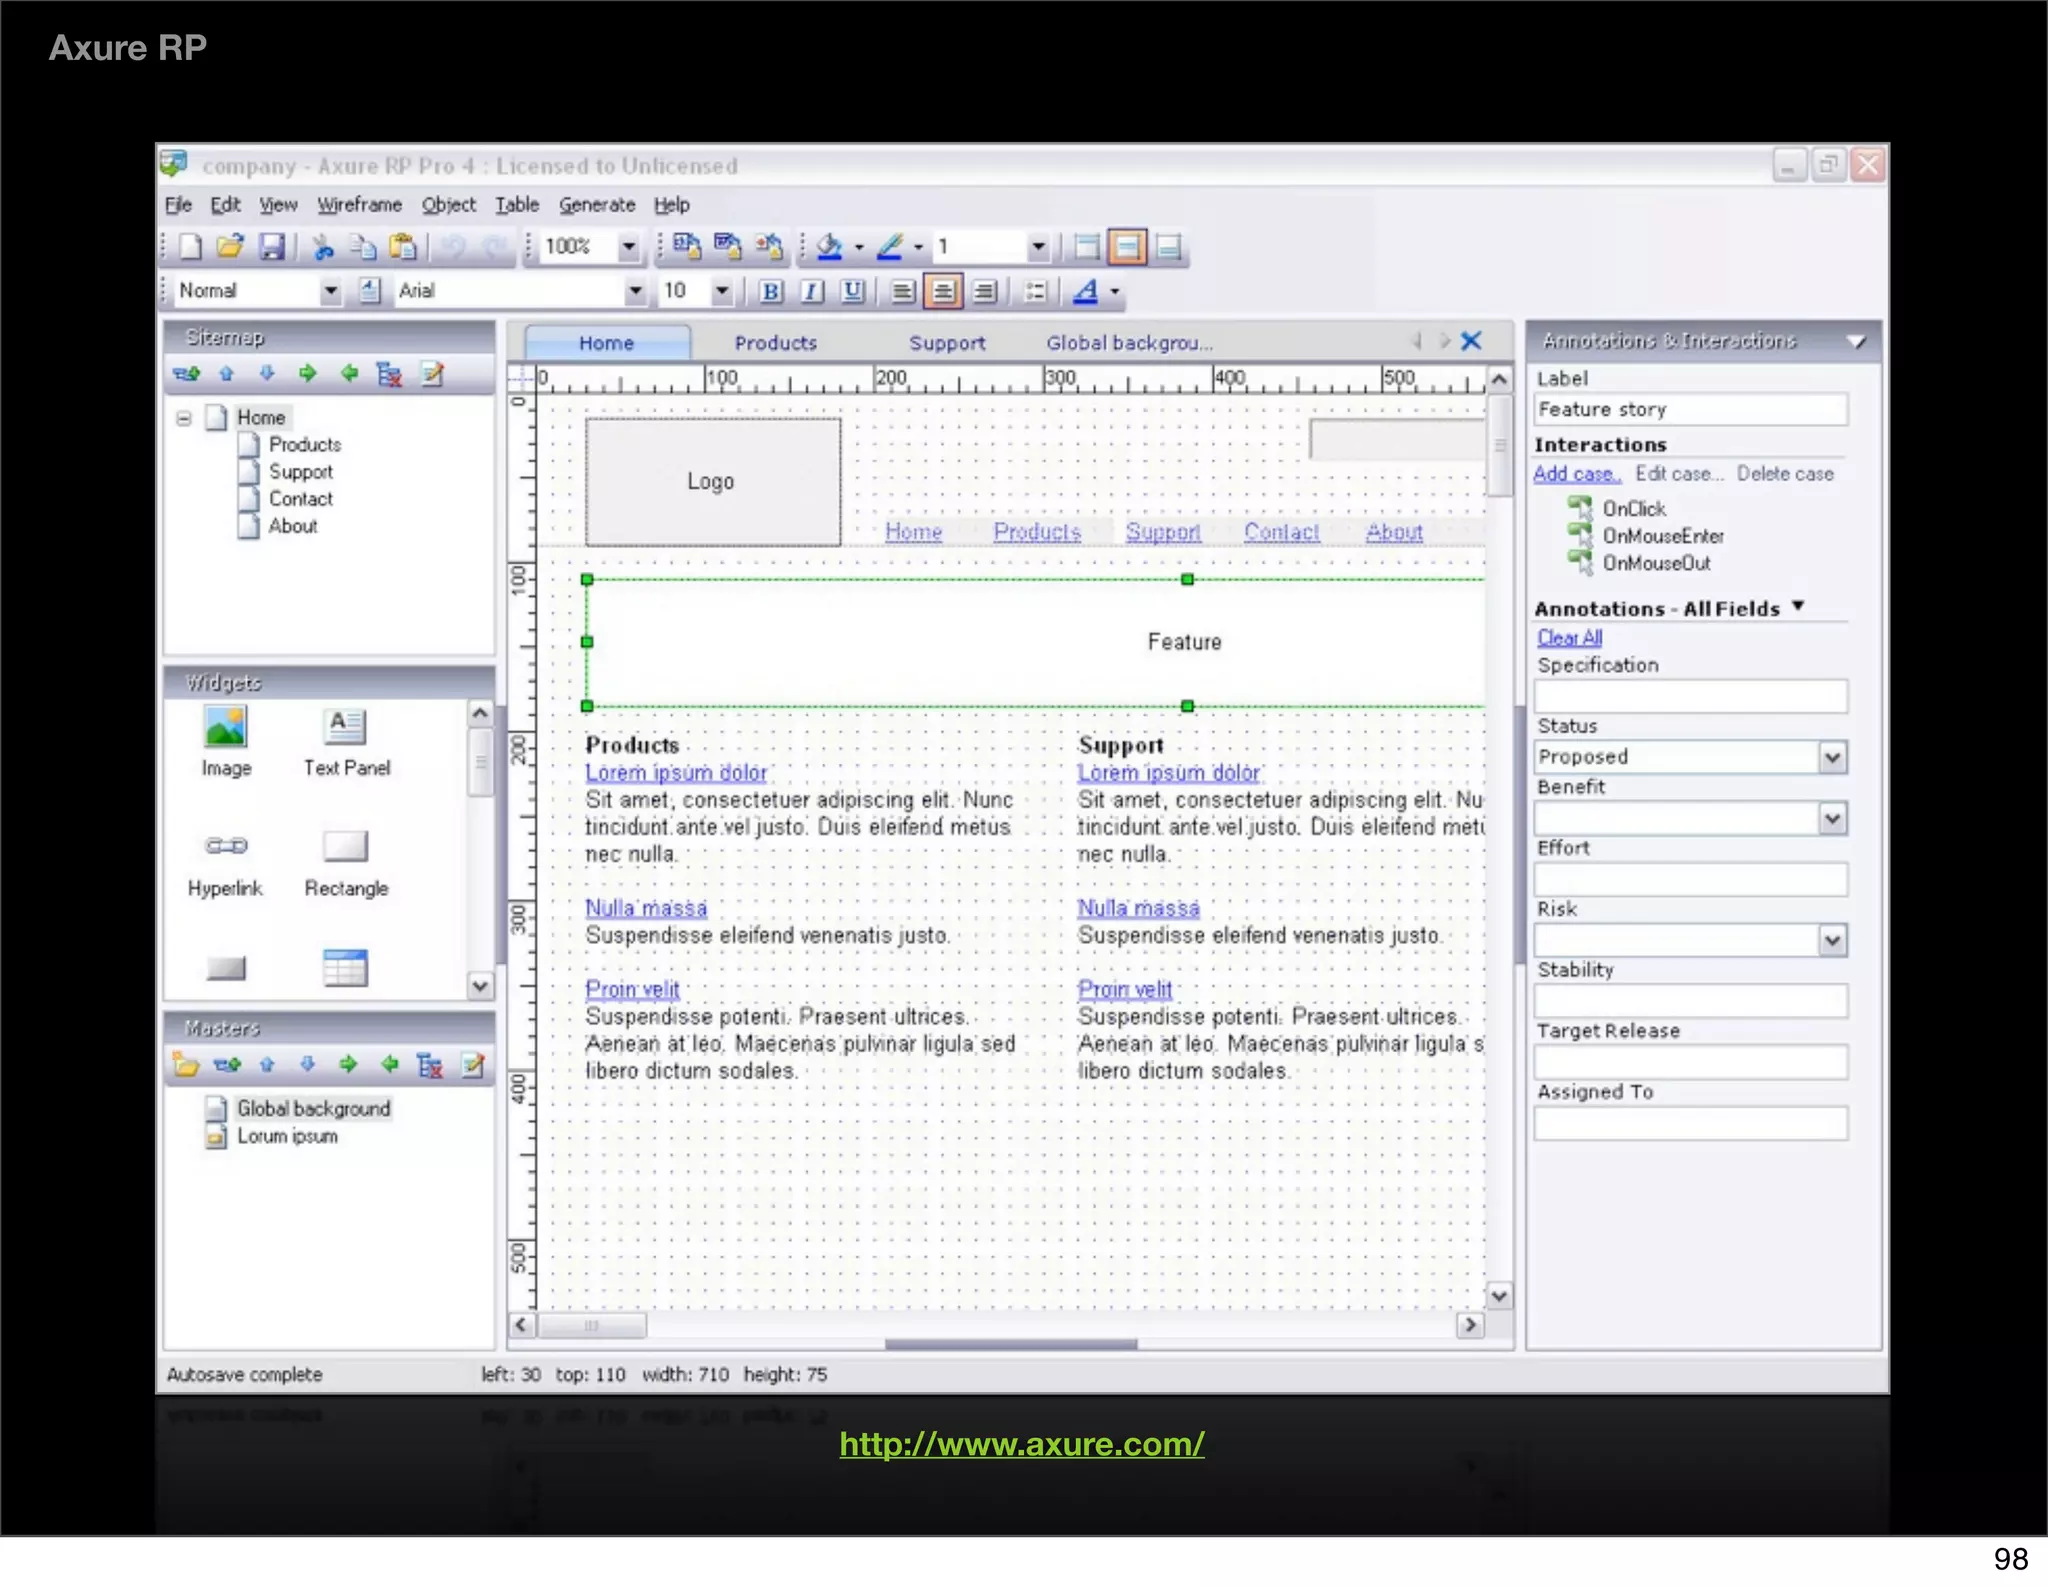This screenshot has height=1587, width=2048.
Task: Click the Delete case link
Action: tap(1785, 474)
